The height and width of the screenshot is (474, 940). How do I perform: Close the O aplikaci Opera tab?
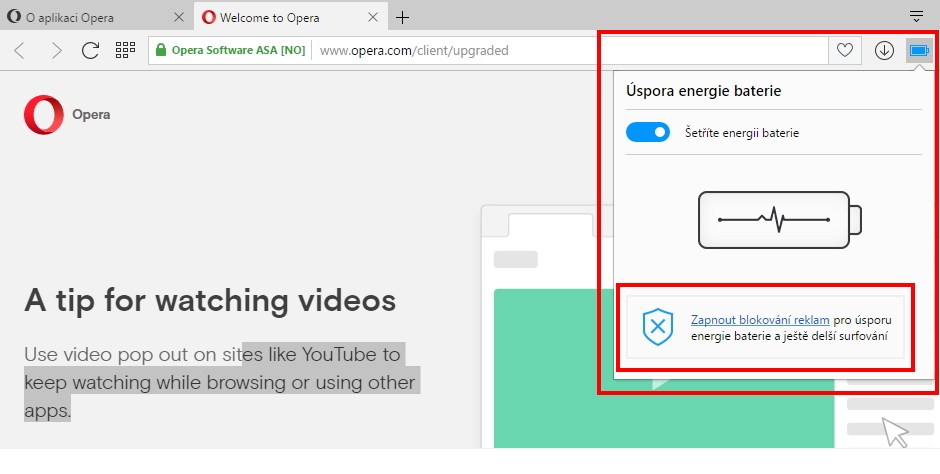coord(179,17)
